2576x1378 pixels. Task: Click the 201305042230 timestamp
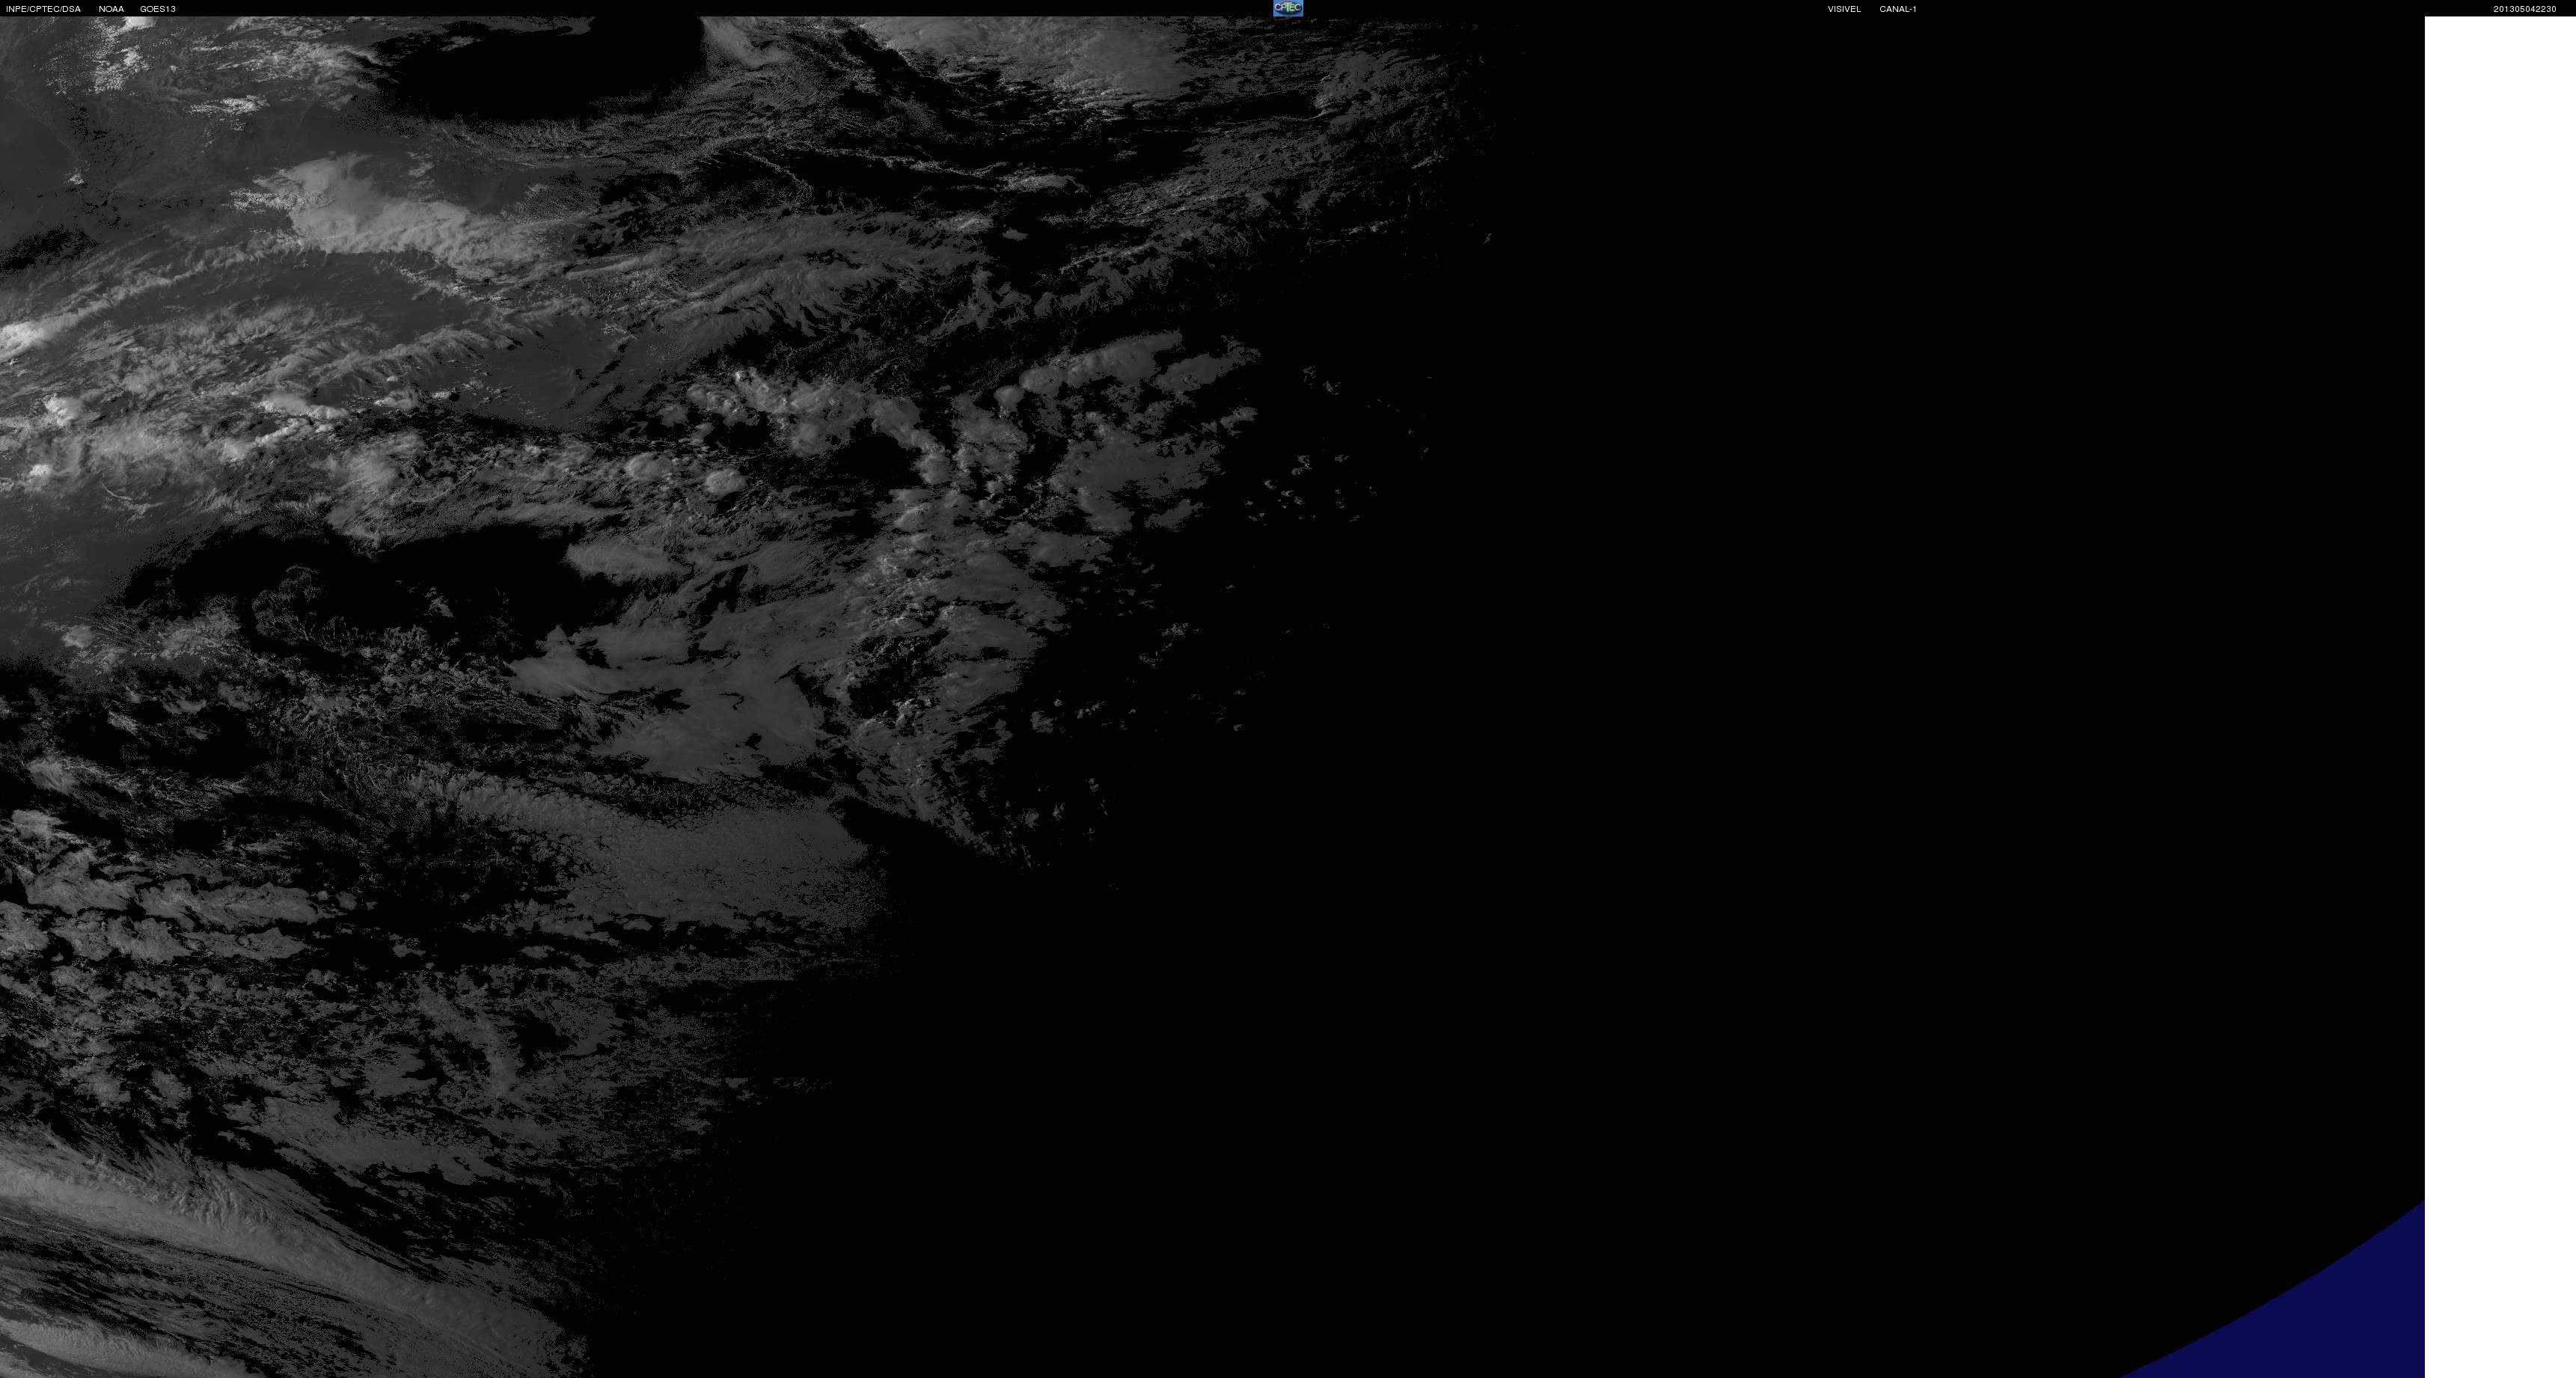pos(2524,9)
